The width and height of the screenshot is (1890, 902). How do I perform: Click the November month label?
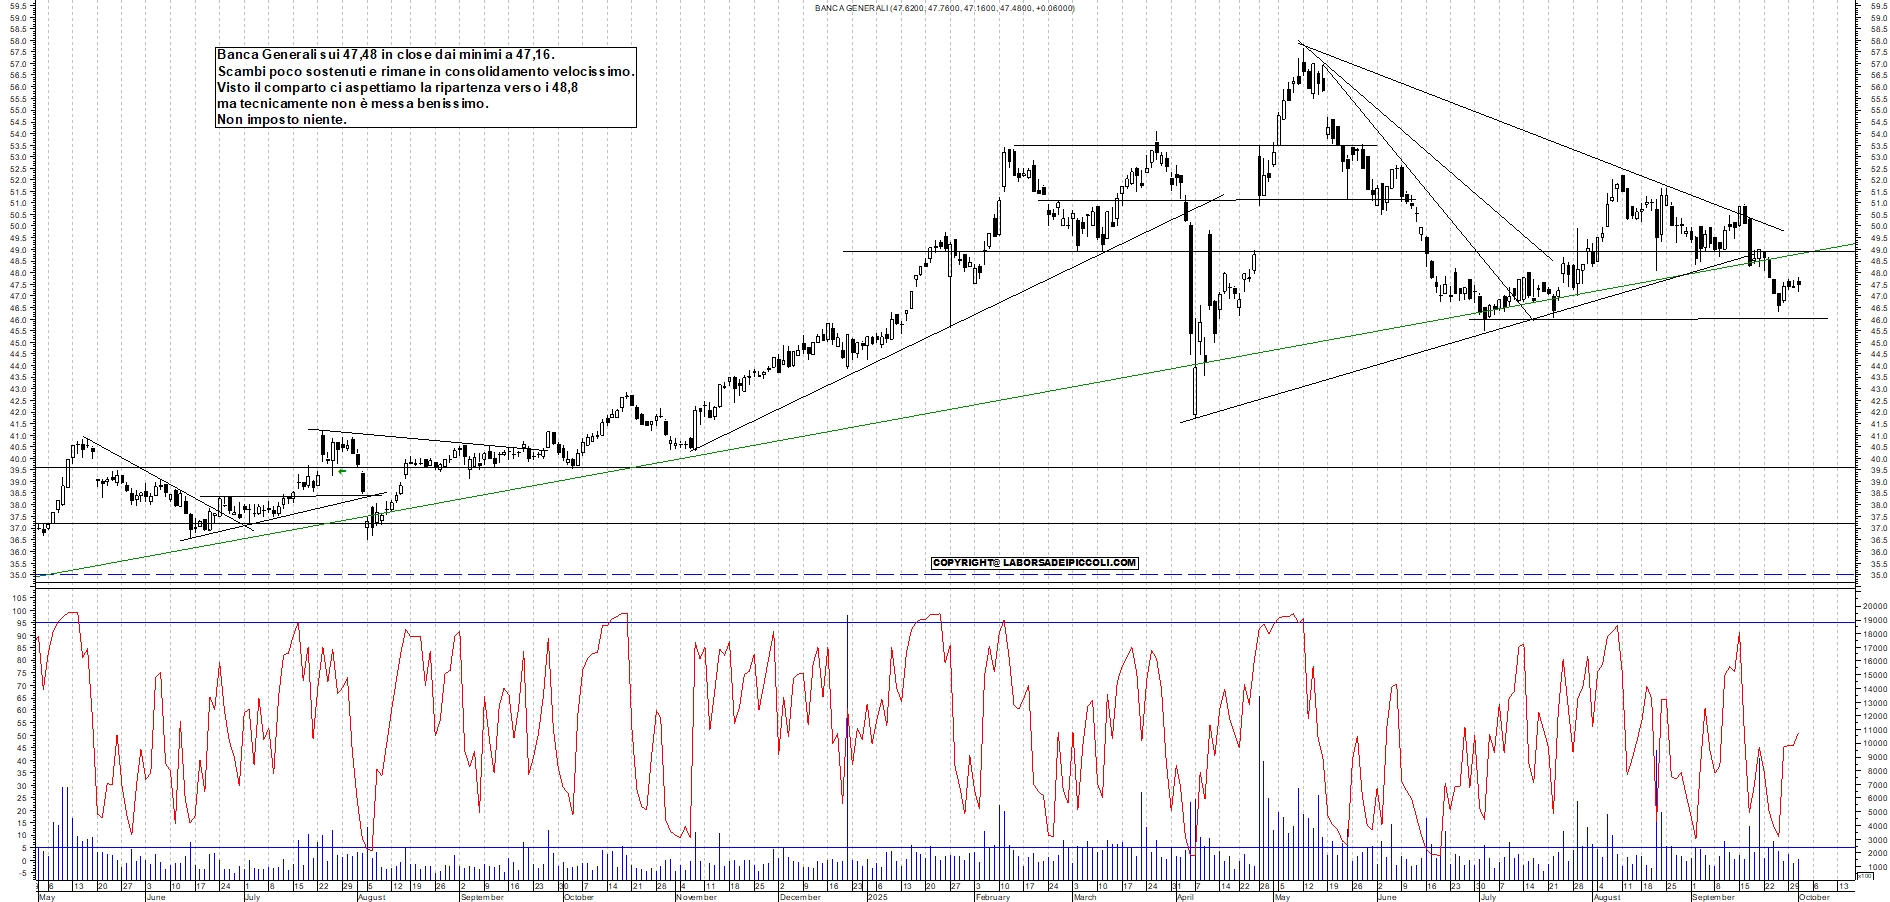click(696, 897)
